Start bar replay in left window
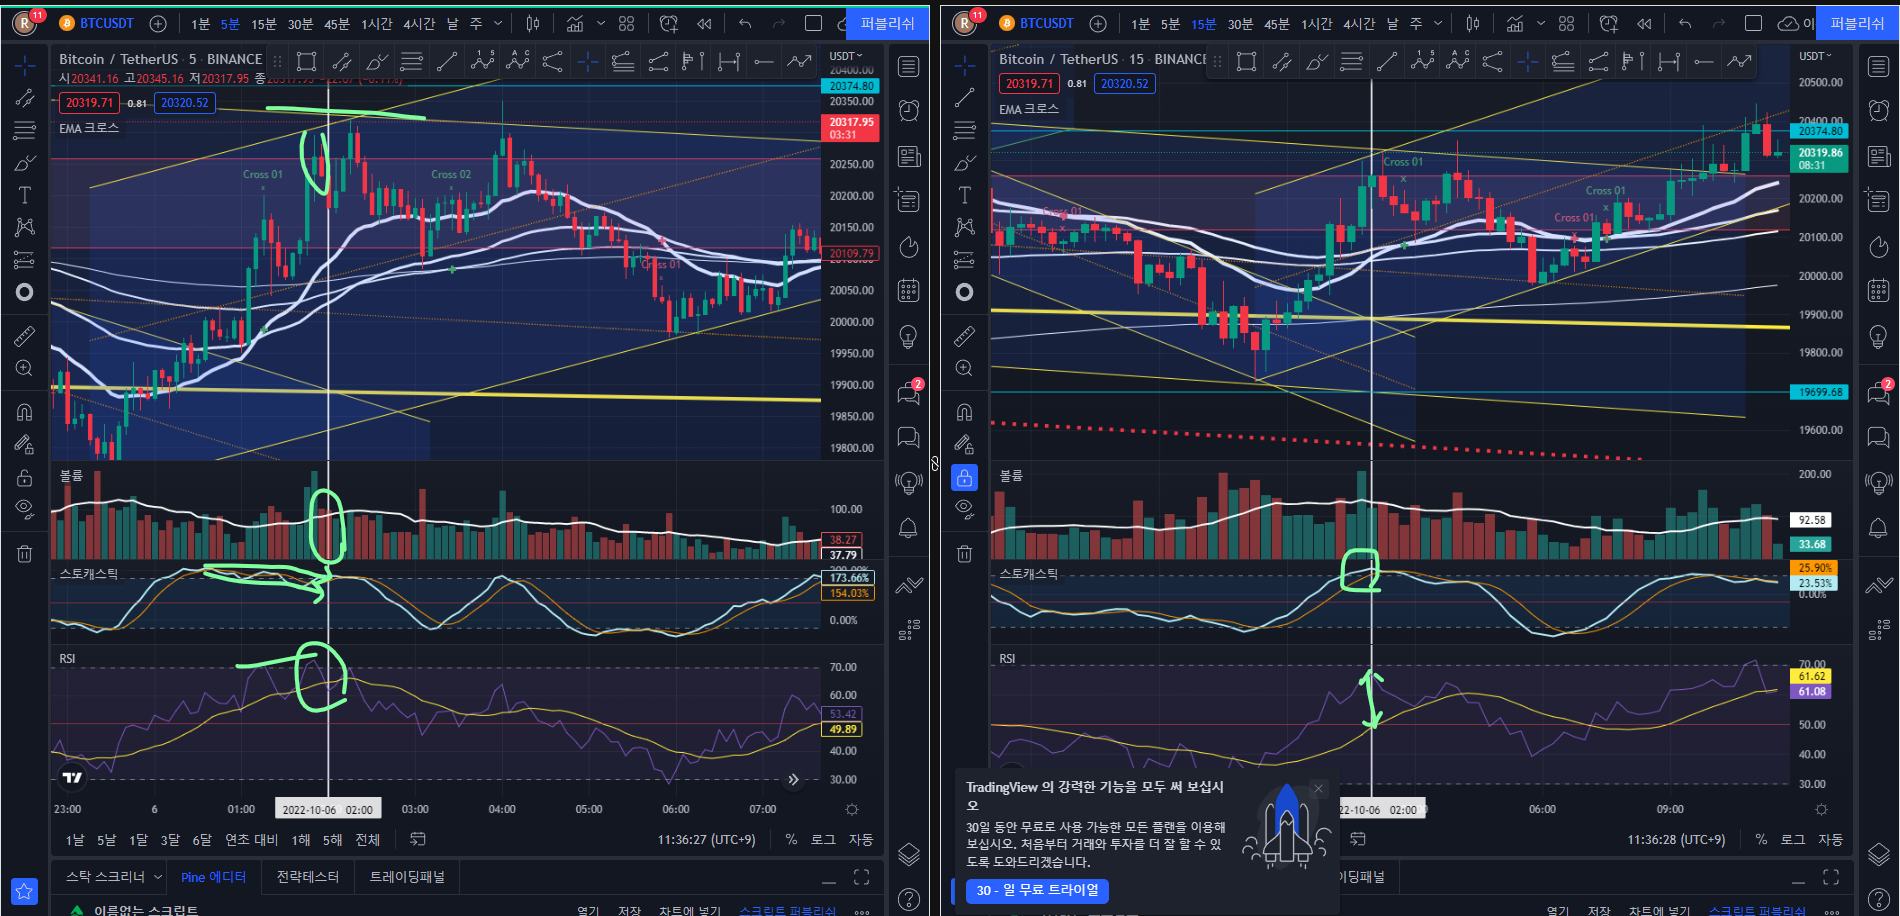This screenshot has height=916, width=1900. click(704, 23)
